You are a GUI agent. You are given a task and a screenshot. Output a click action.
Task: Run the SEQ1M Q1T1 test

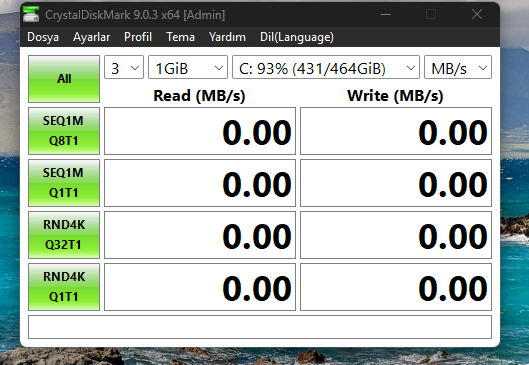coord(64,183)
